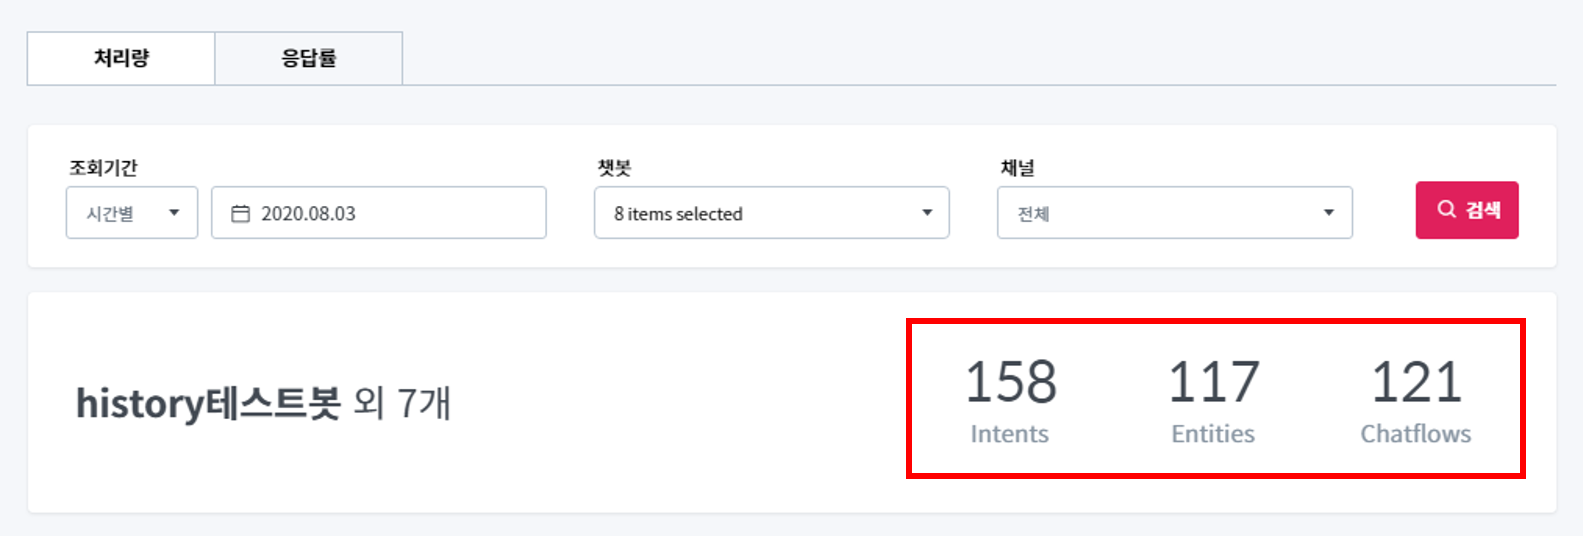1583x536 pixels.
Task: Click the 121 Chatflows count
Action: coord(1416,383)
